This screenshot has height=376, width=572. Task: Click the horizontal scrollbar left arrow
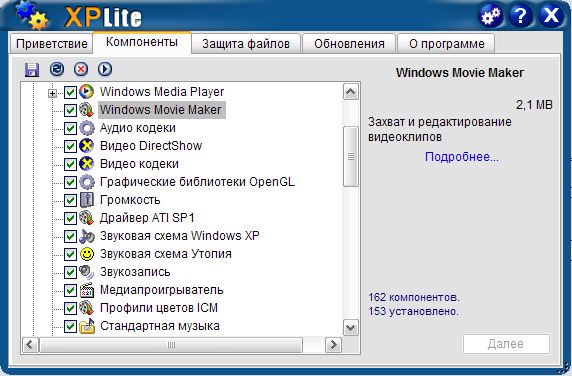(30, 345)
